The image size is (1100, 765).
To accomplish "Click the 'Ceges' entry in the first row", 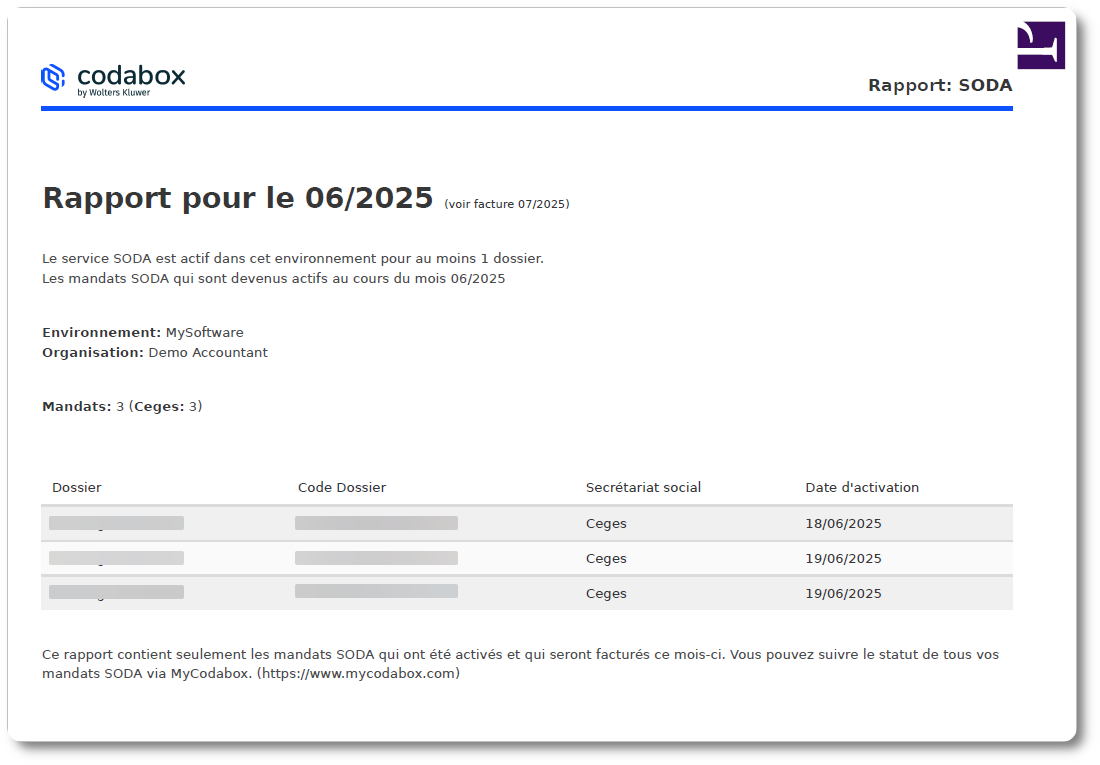I will click(606, 522).
